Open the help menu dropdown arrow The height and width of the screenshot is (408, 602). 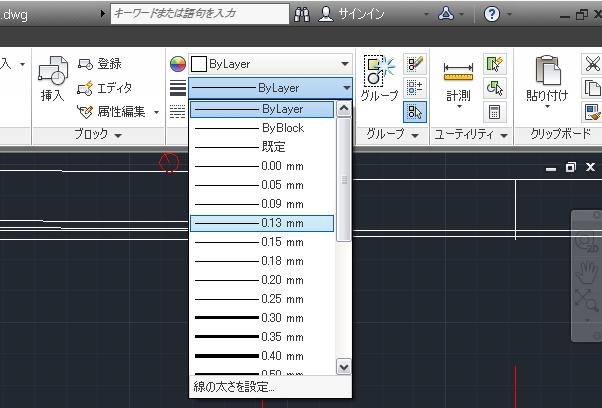pyautogui.click(x=509, y=15)
